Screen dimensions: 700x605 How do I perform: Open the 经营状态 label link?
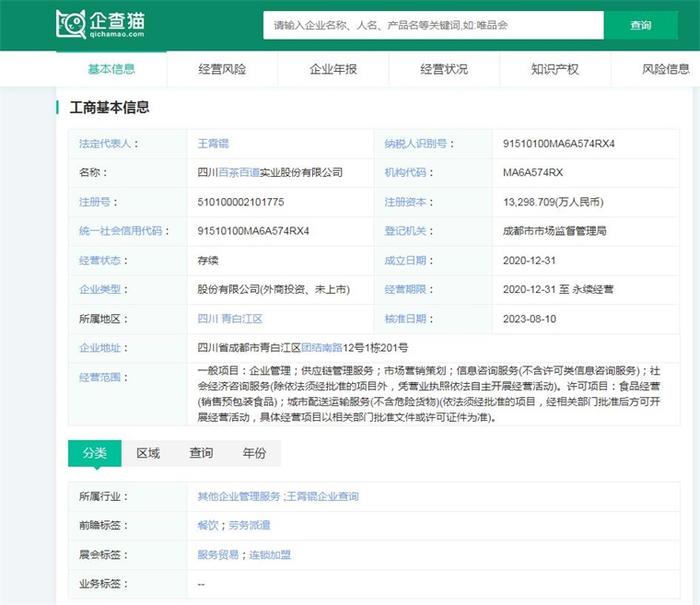(100, 260)
